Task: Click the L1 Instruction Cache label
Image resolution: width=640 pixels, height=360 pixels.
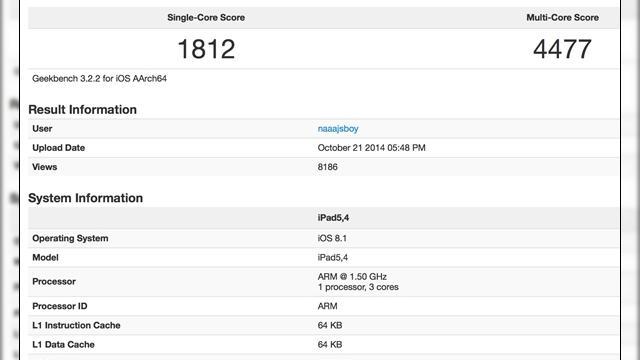Action: pos(76,325)
